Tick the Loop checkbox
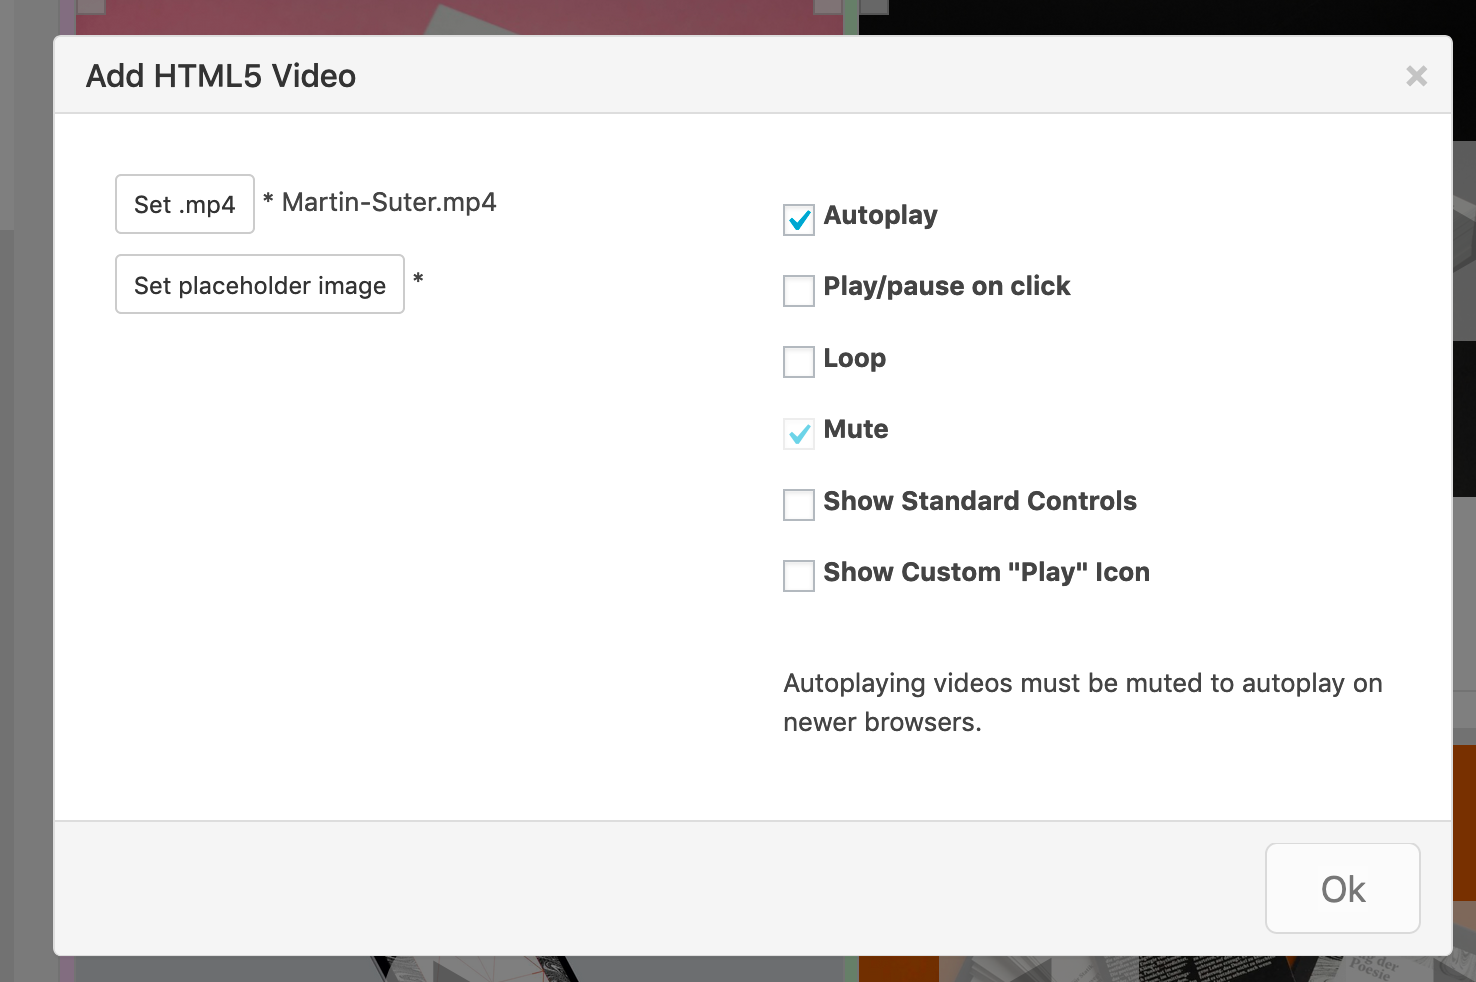The image size is (1476, 982). 799,362
